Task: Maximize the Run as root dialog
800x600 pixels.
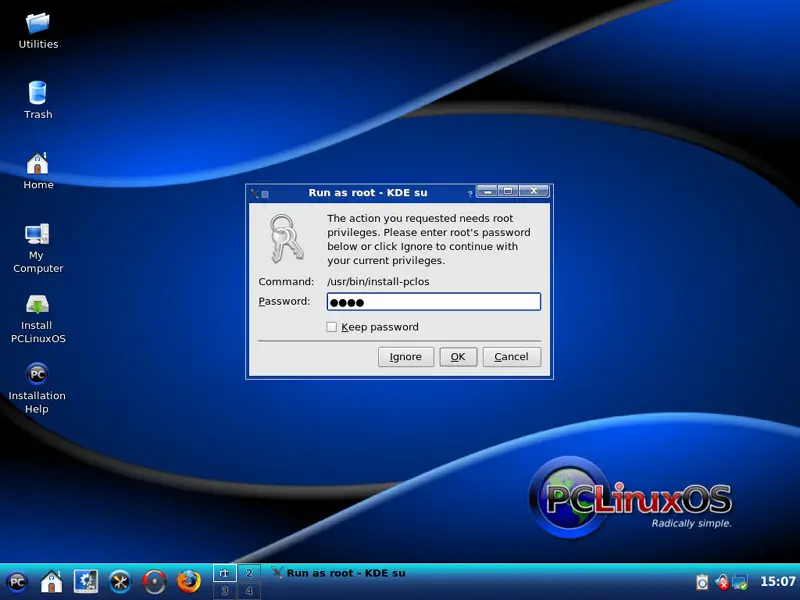Action: 508,191
